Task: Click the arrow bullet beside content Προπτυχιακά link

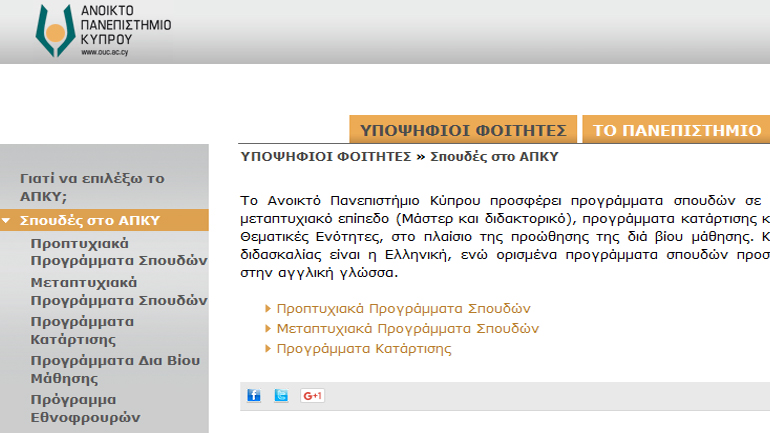Action: point(268,308)
